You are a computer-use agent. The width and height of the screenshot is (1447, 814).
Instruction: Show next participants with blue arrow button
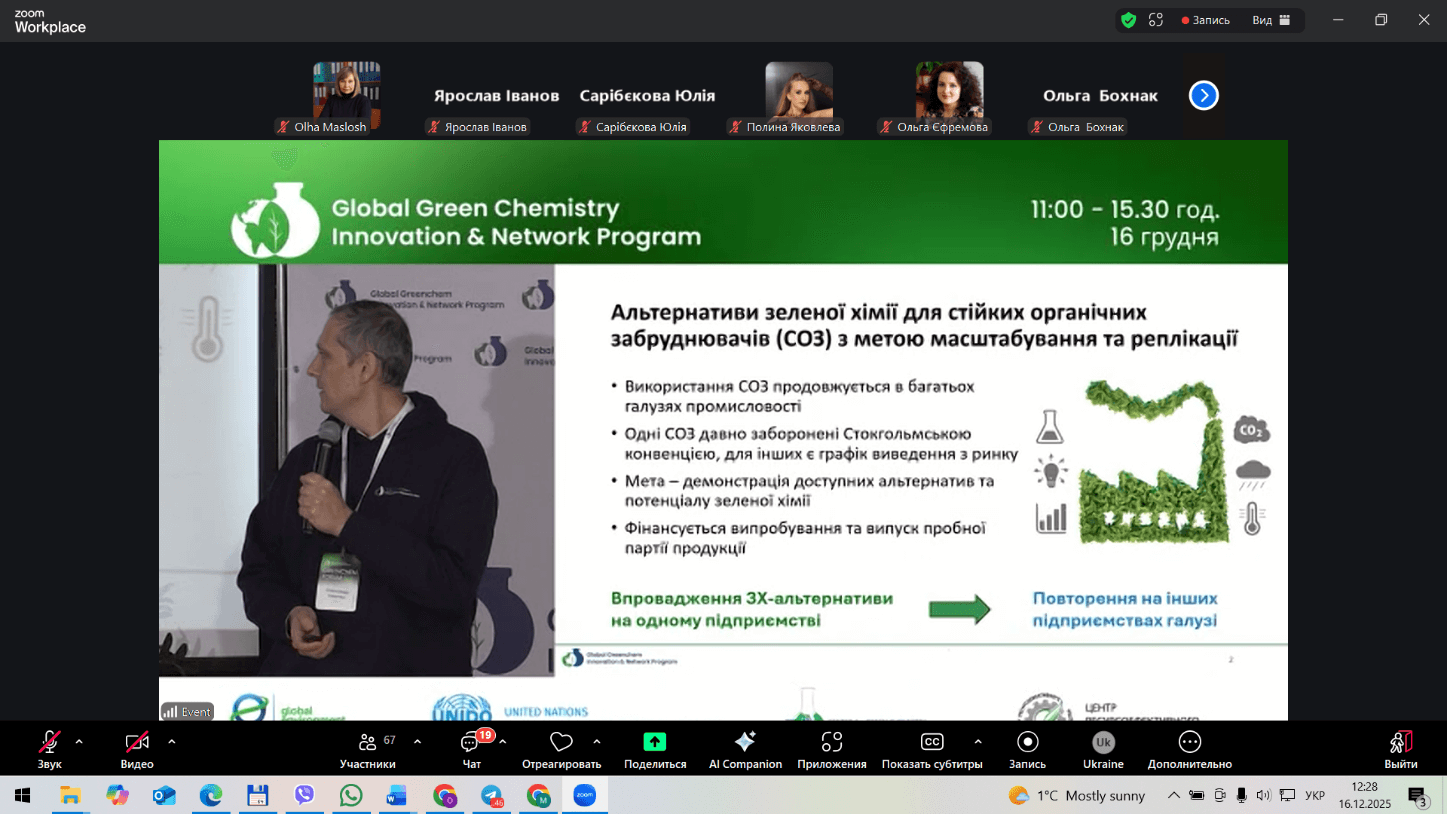coord(1203,96)
